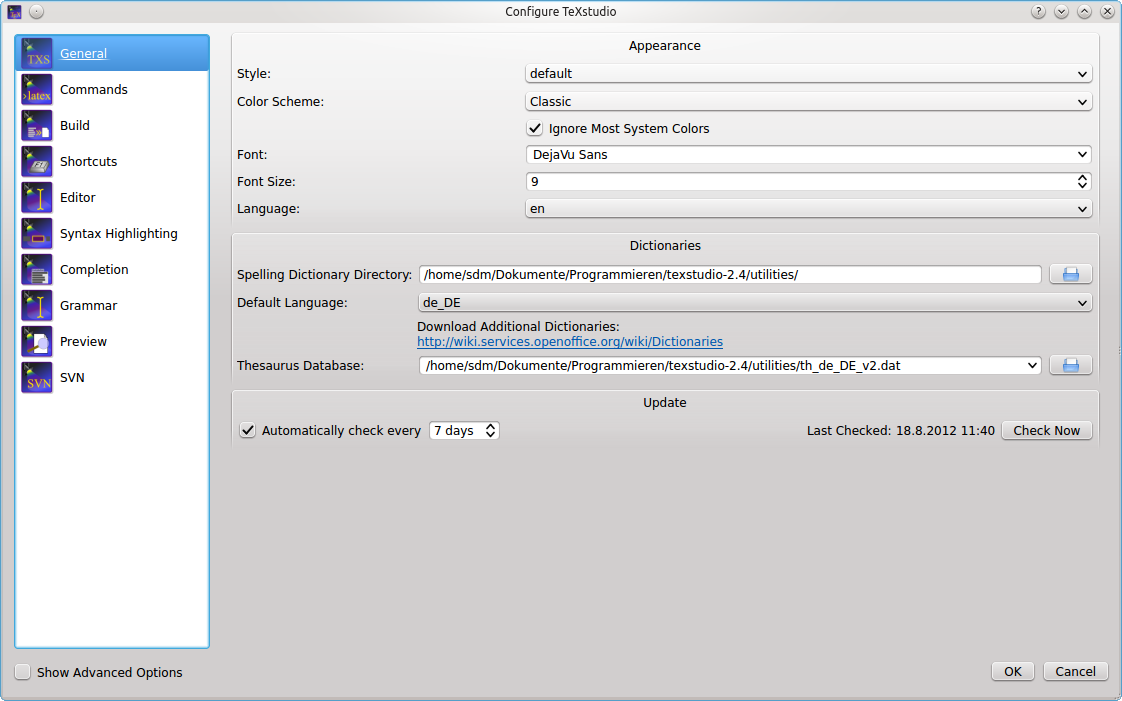Browse for Spelling Dictionary Directory folder
This screenshot has width=1122, height=701.
pos(1070,274)
